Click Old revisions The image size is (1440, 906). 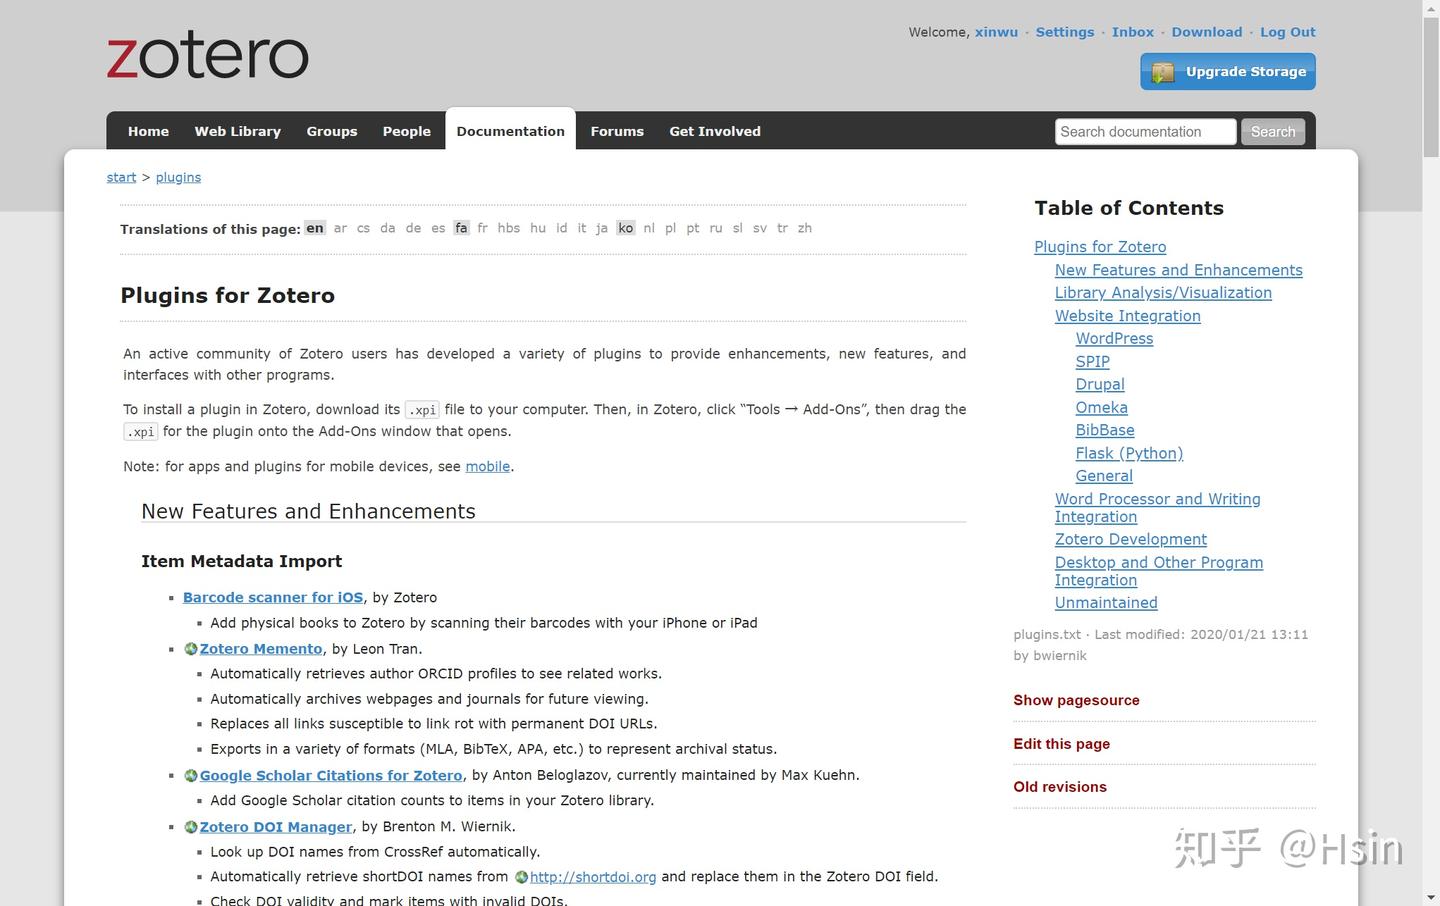(1060, 787)
